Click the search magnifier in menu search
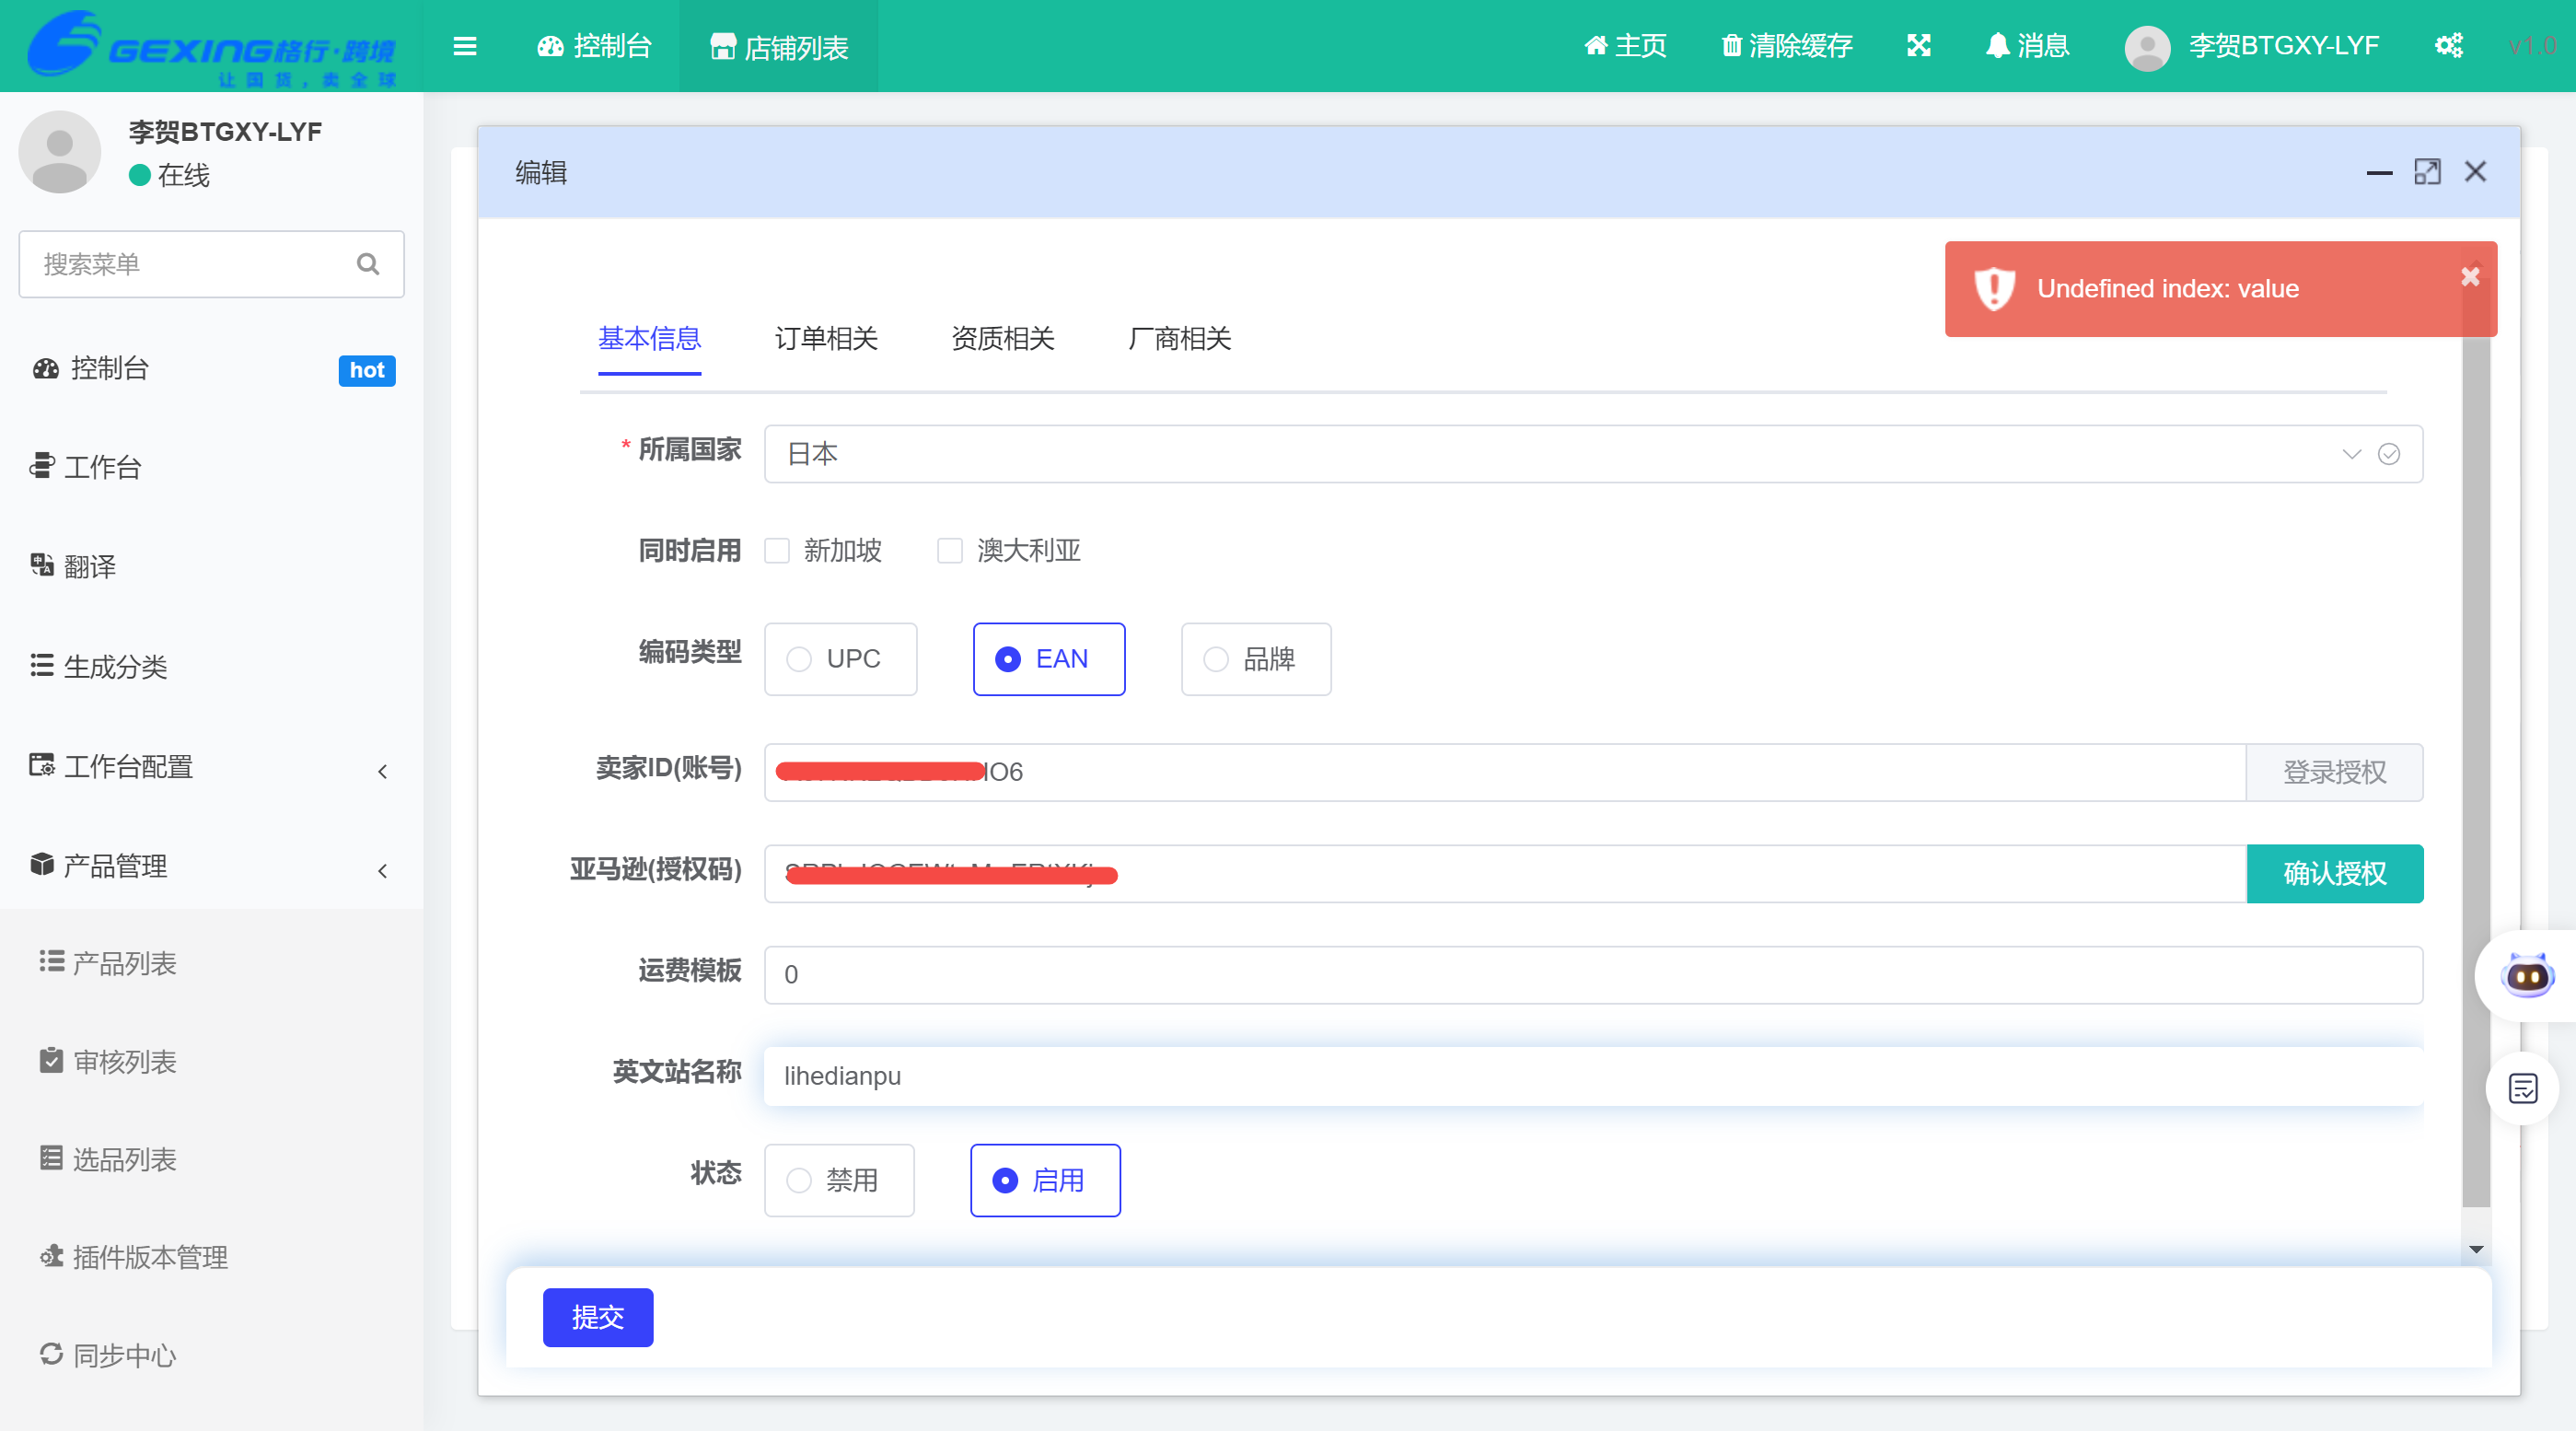Image resolution: width=2576 pixels, height=1431 pixels. [368, 264]
